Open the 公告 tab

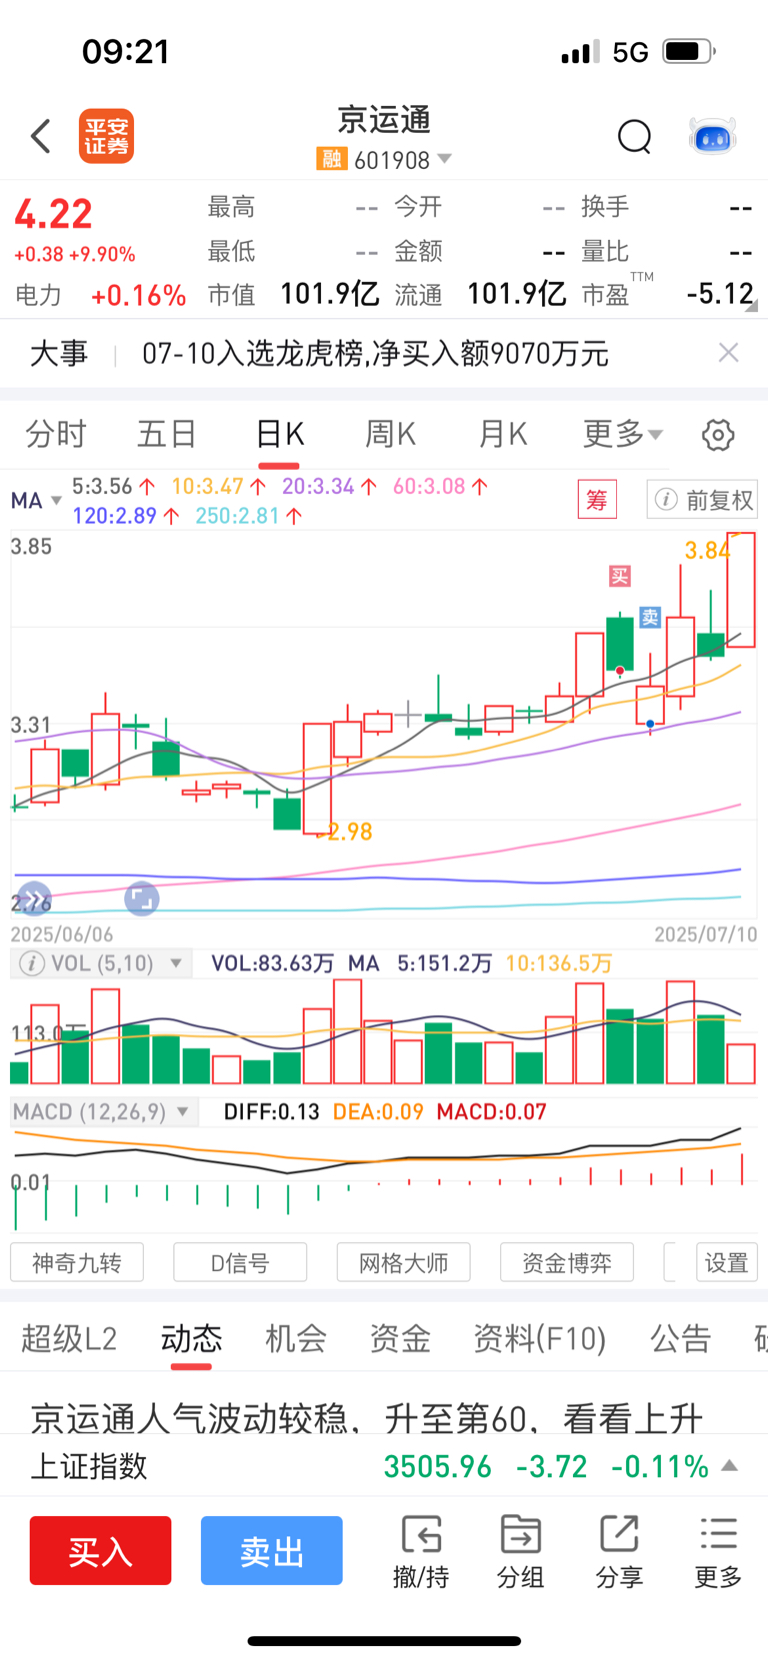[x=680, y=1338]
